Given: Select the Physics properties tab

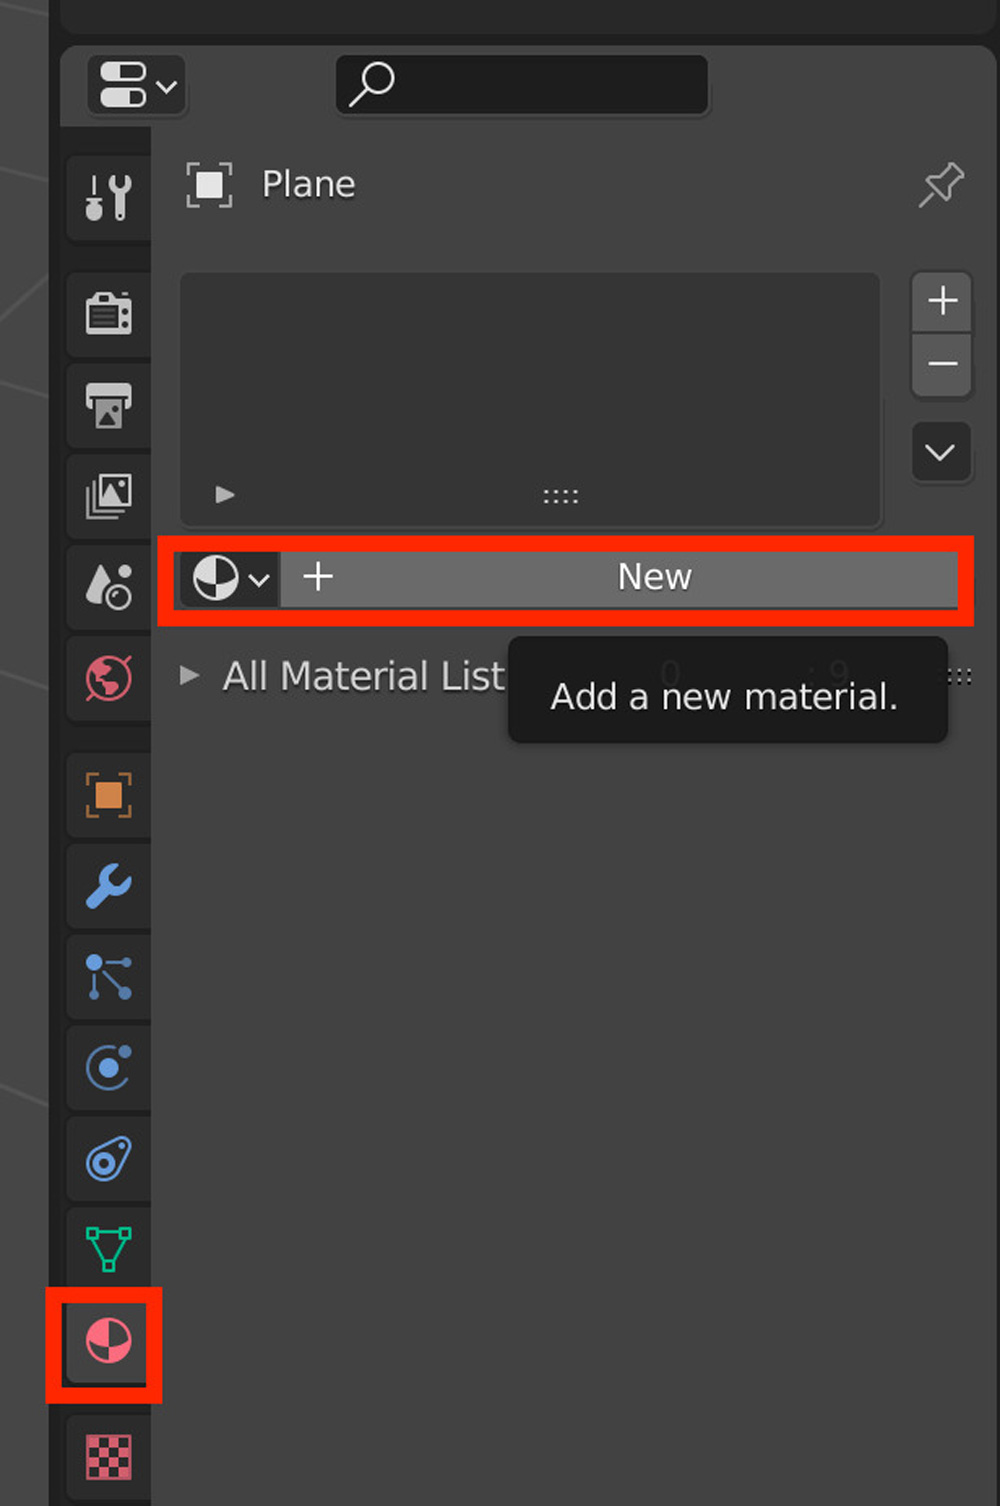Looking at the screenshot, I should pyautogui.click(x=108, y=1068).
